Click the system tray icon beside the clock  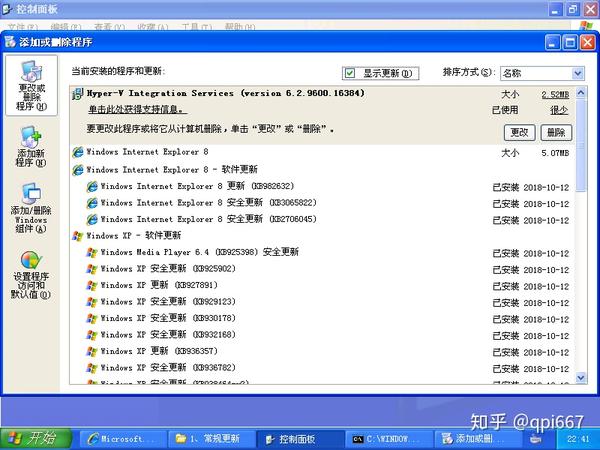(535, 439)
